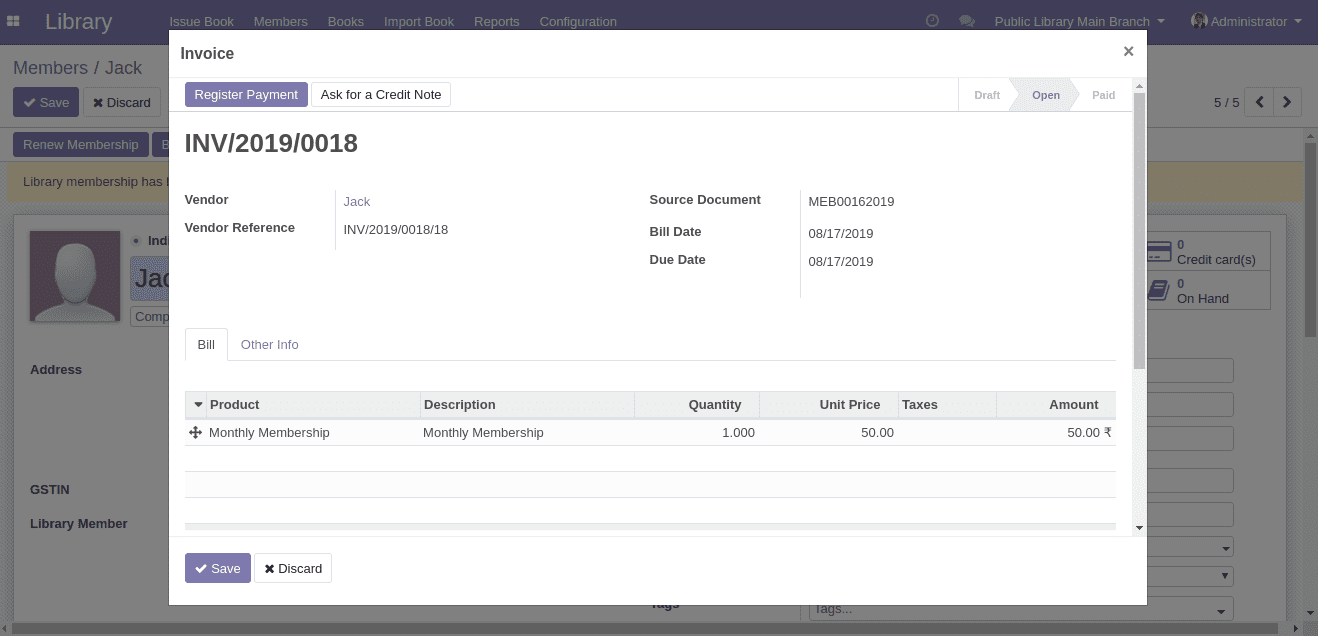The width and height of the screenshot is (1318, 636).
Task: Click the 5 / 5 pager counter
Action: click(1226, 102)
